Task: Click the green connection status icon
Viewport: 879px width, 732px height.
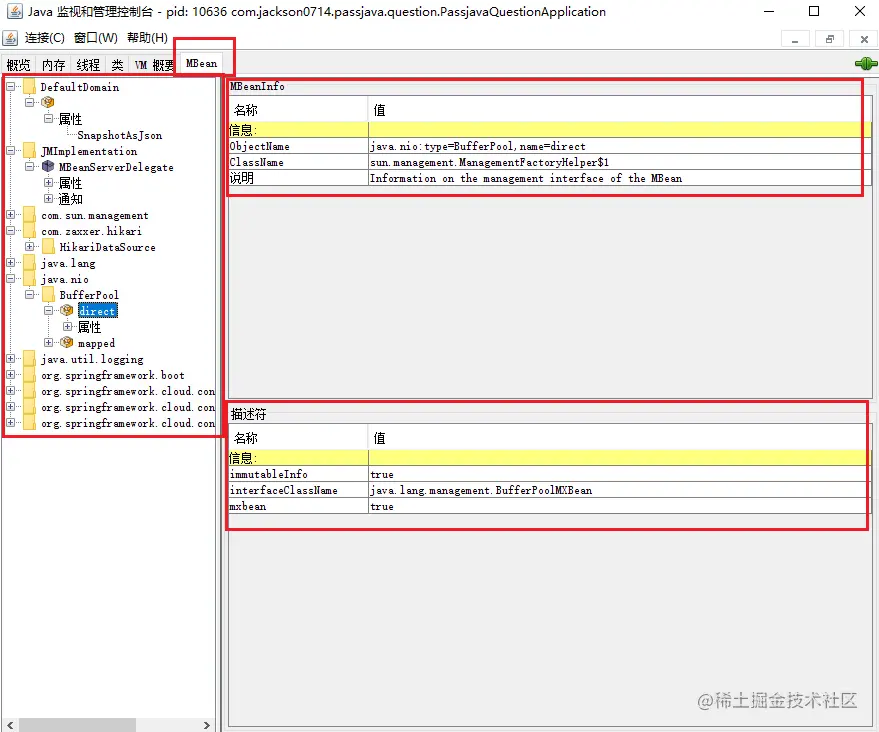Action: pyautogui.click(x=866, y=63)
